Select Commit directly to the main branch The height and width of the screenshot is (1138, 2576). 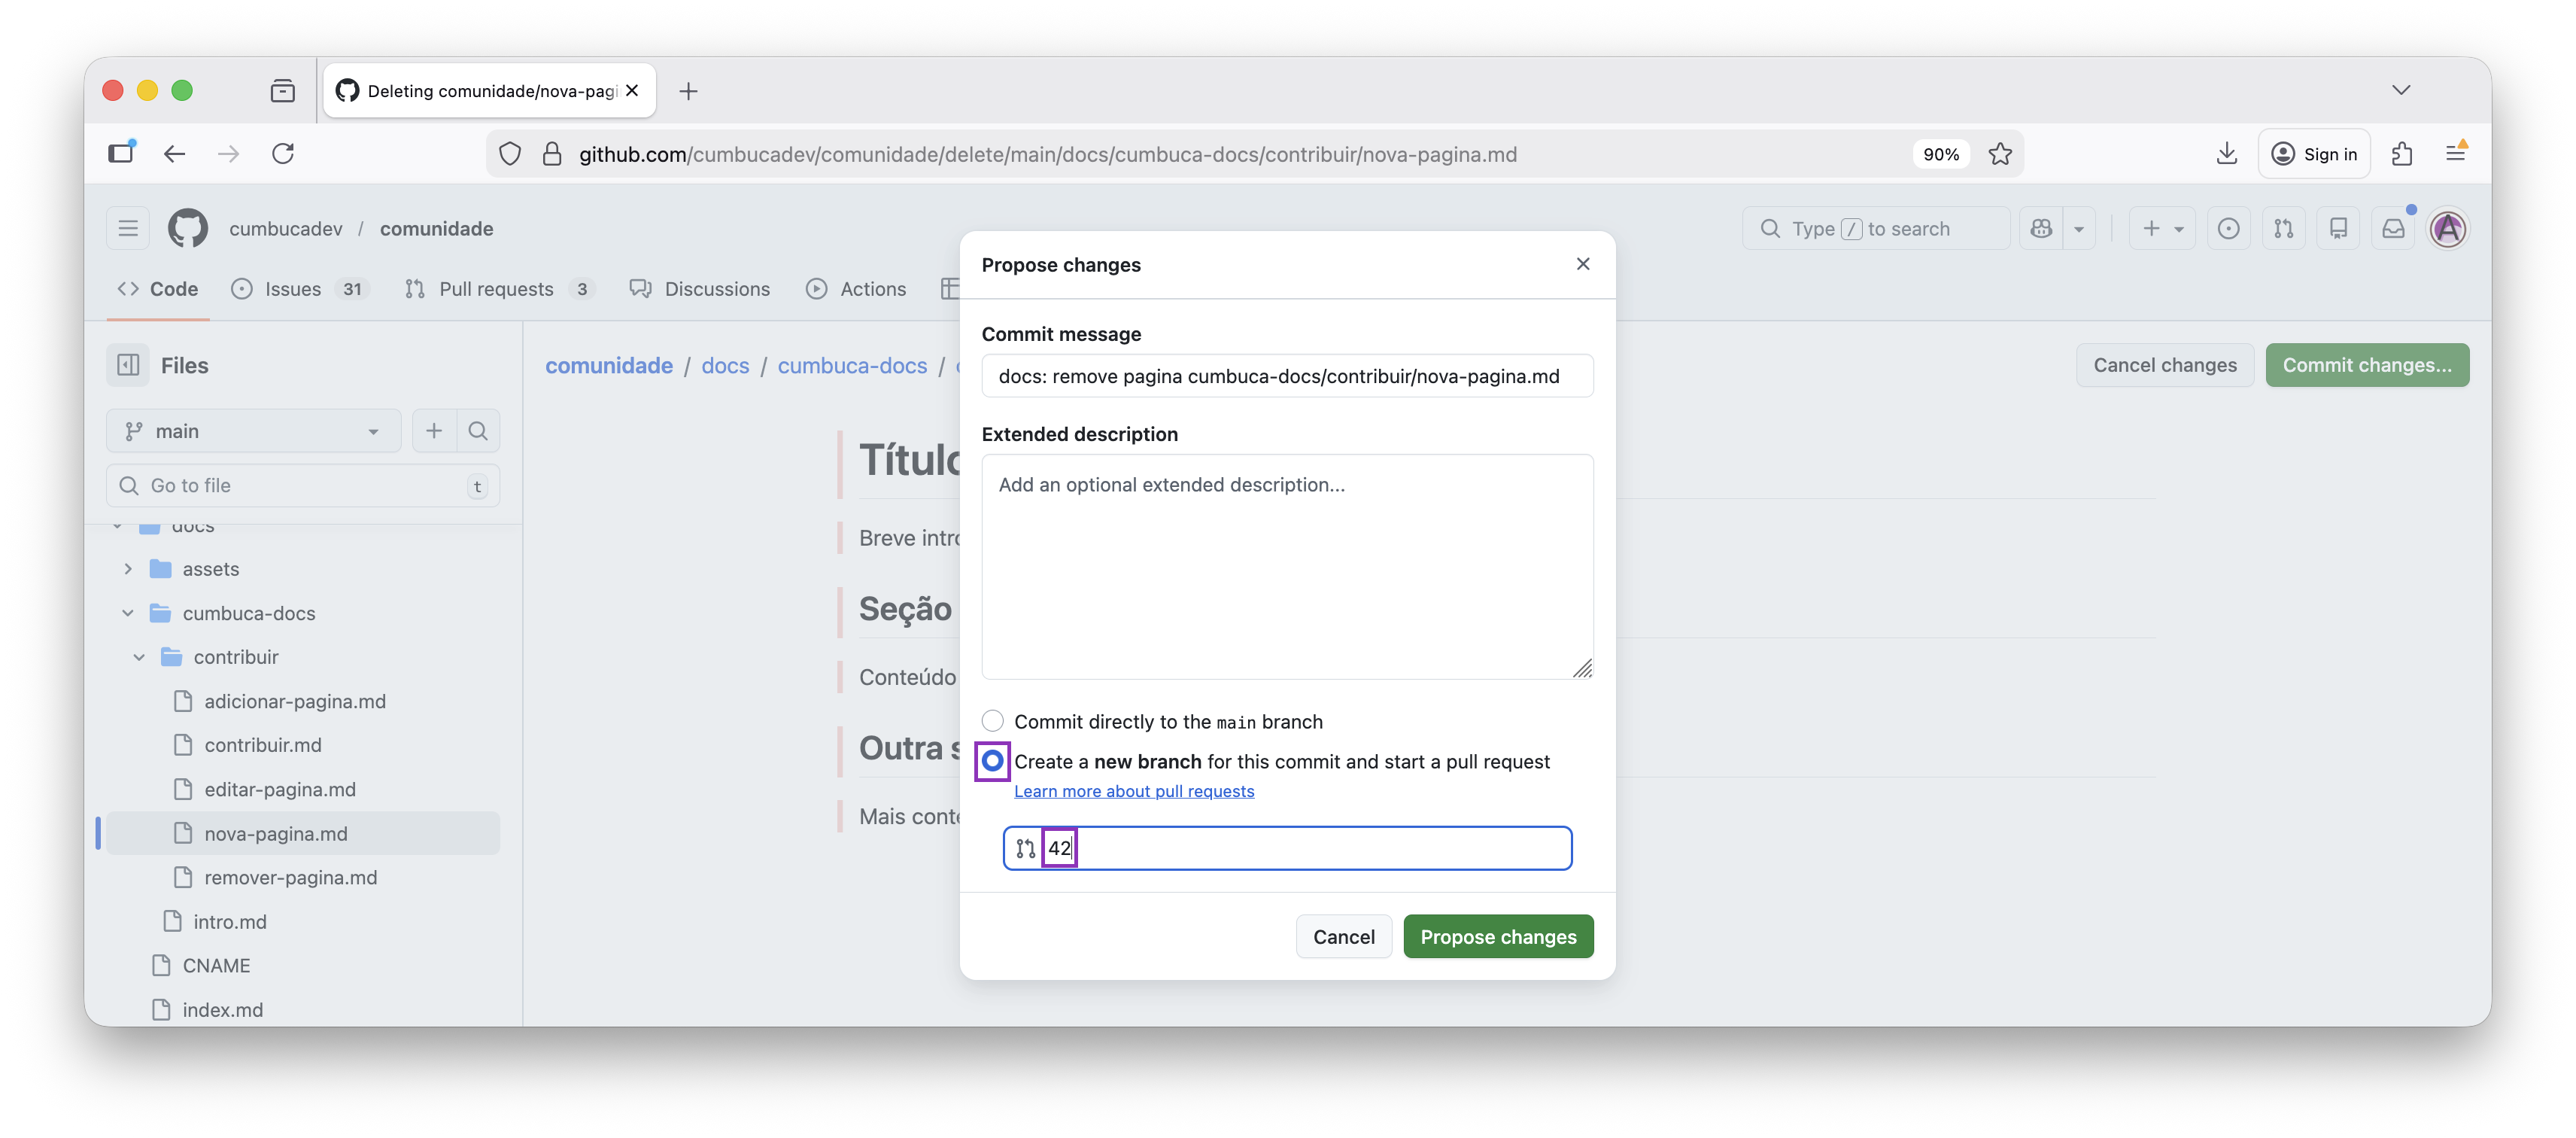click(x=992, y=721)
